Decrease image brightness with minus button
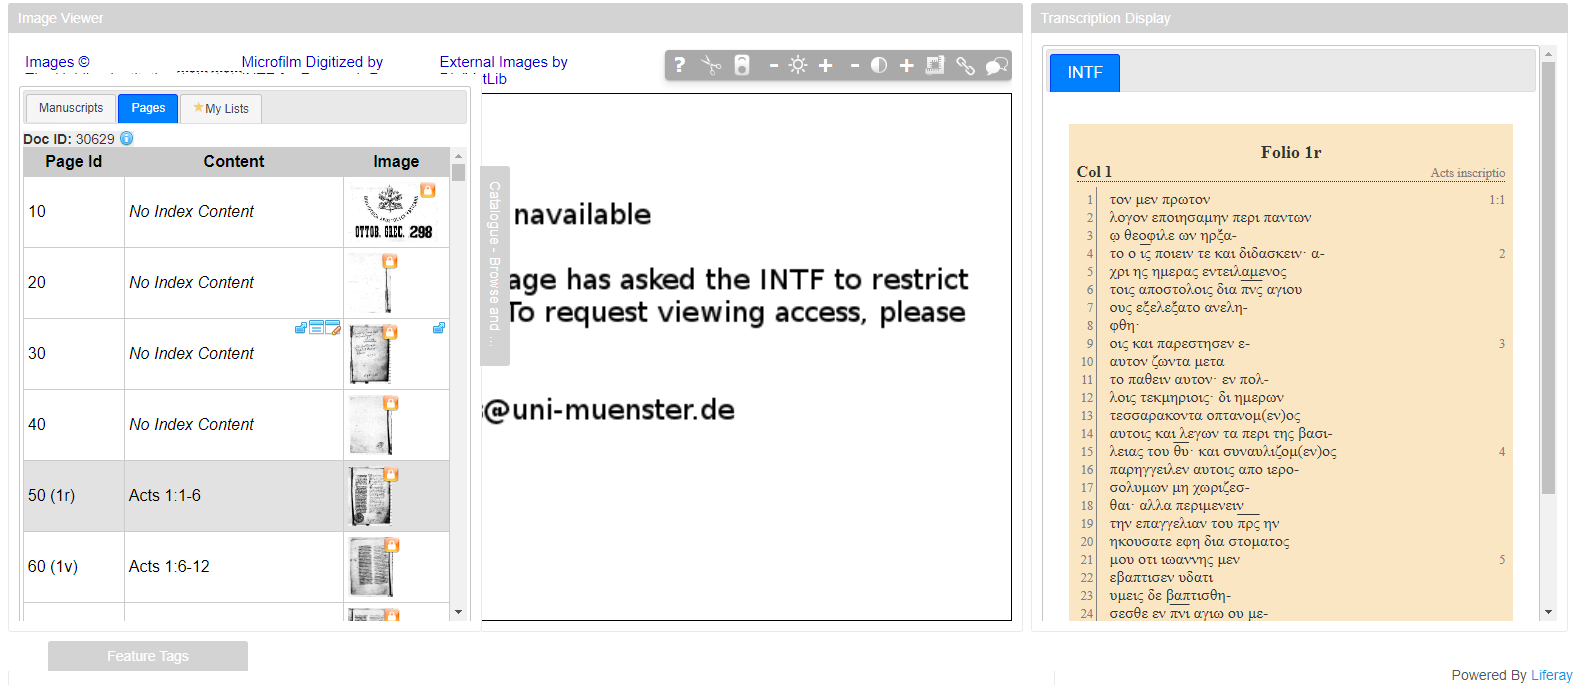Screen dimensions: 1578x685 [773, 66]
